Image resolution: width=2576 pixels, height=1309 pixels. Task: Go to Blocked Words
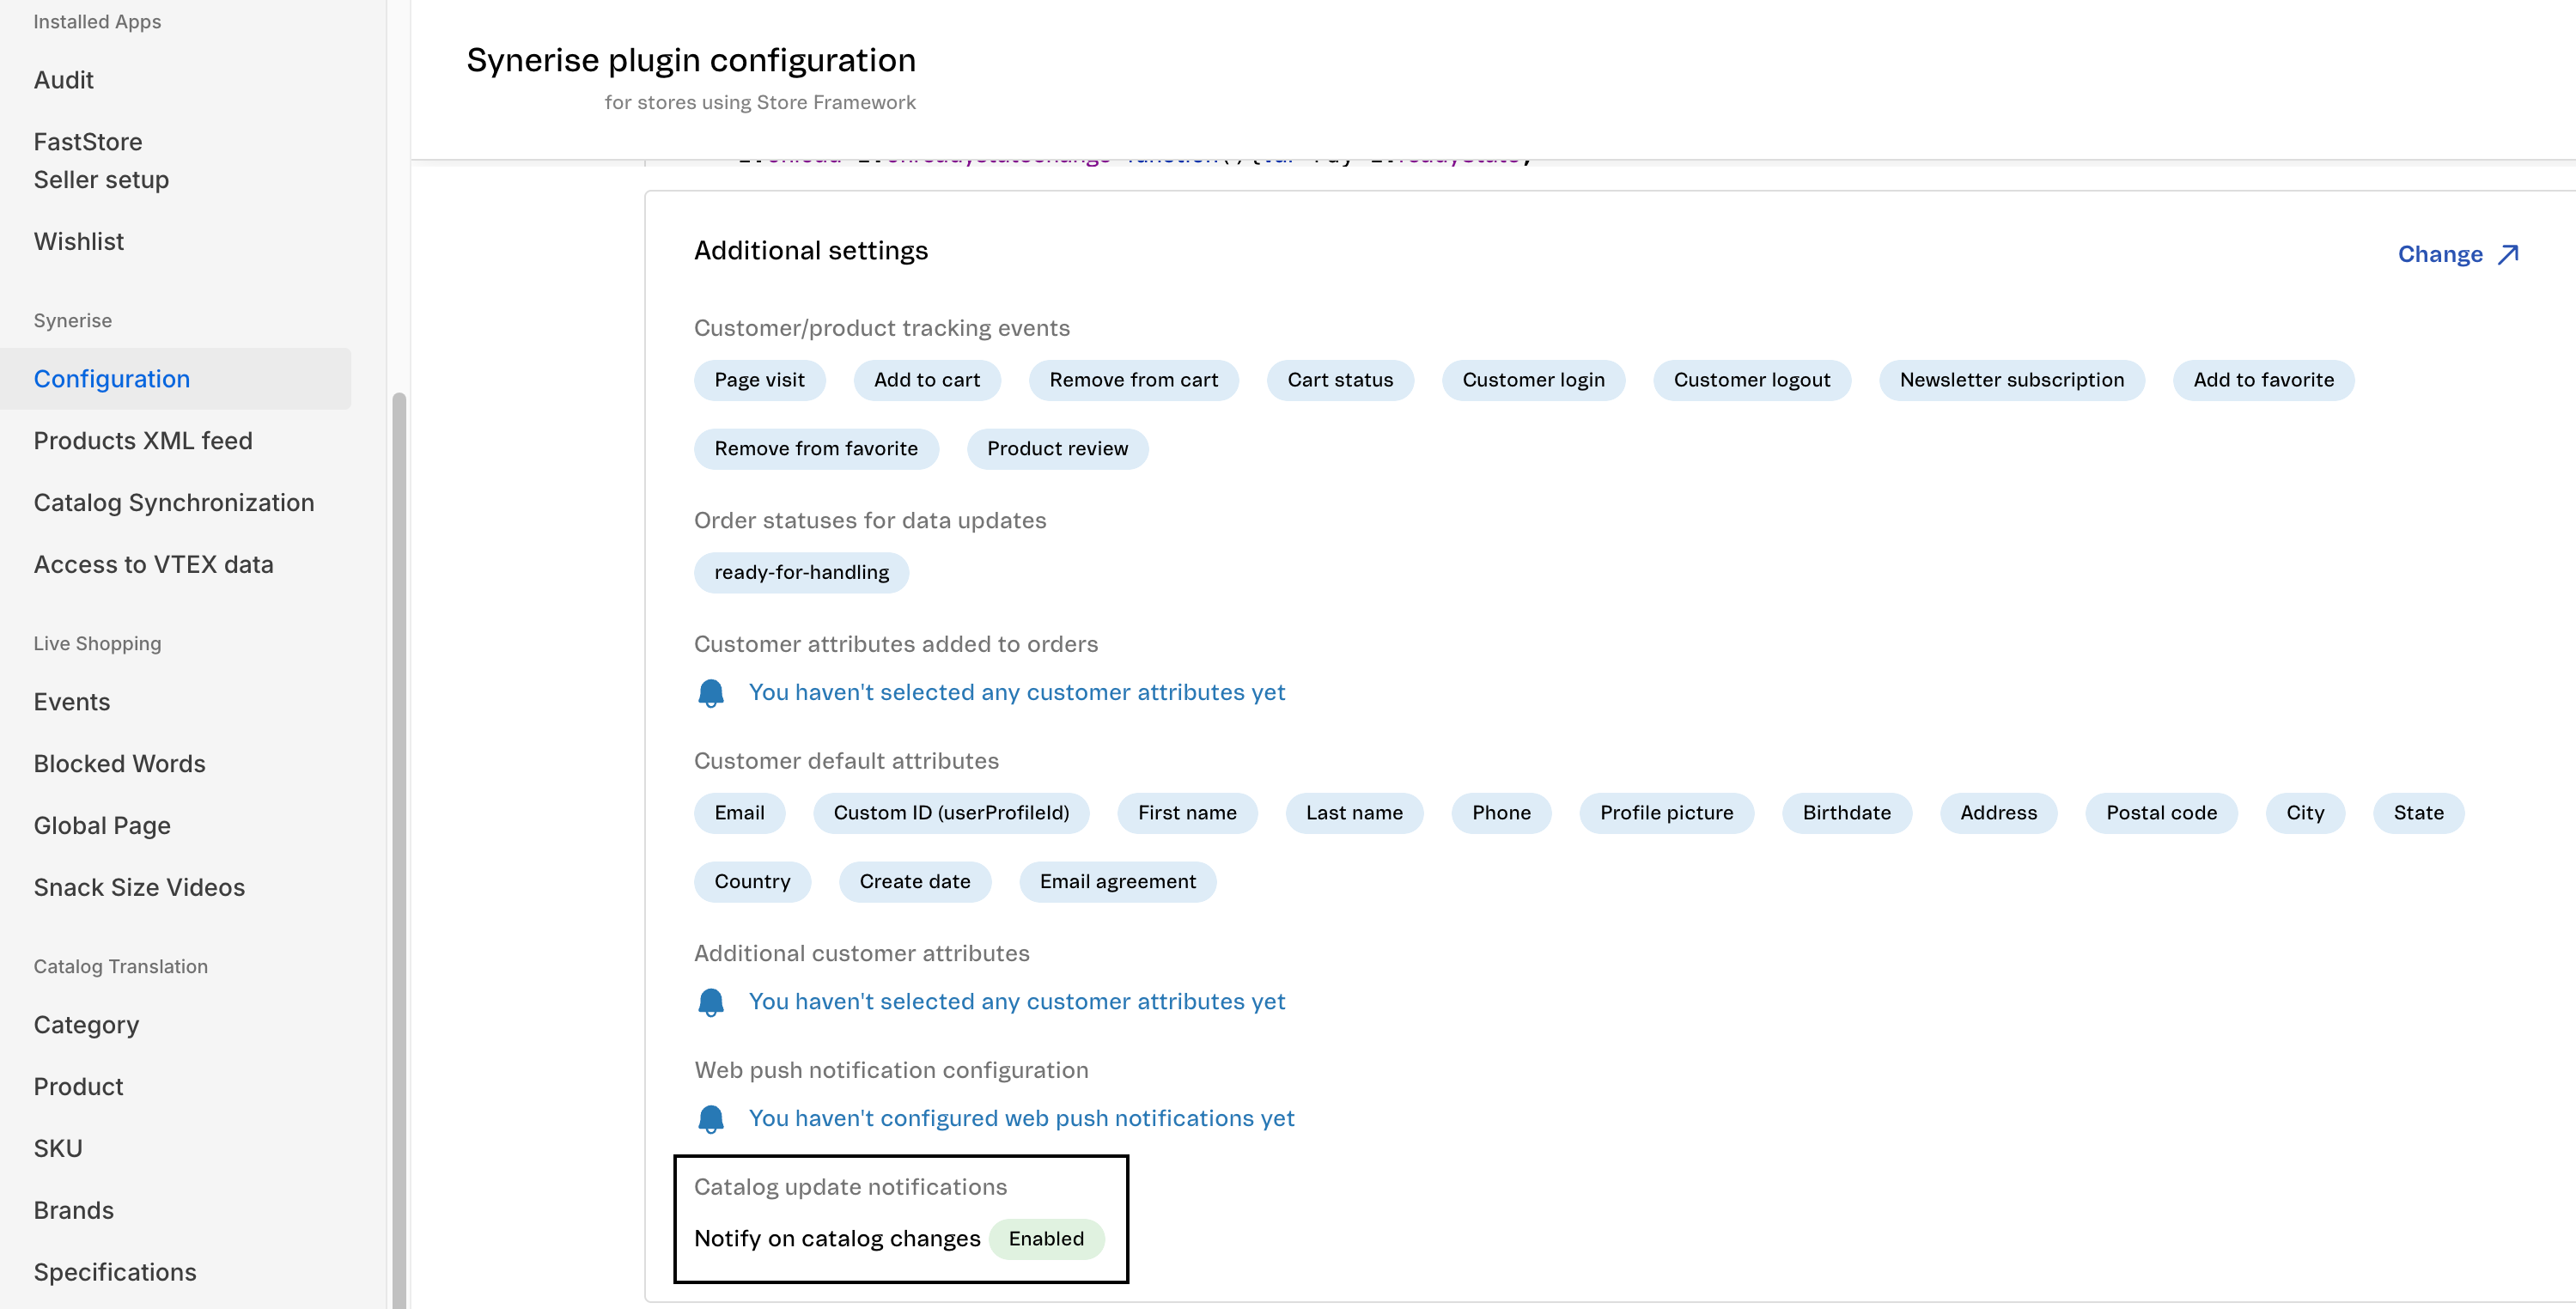(120, 764)
